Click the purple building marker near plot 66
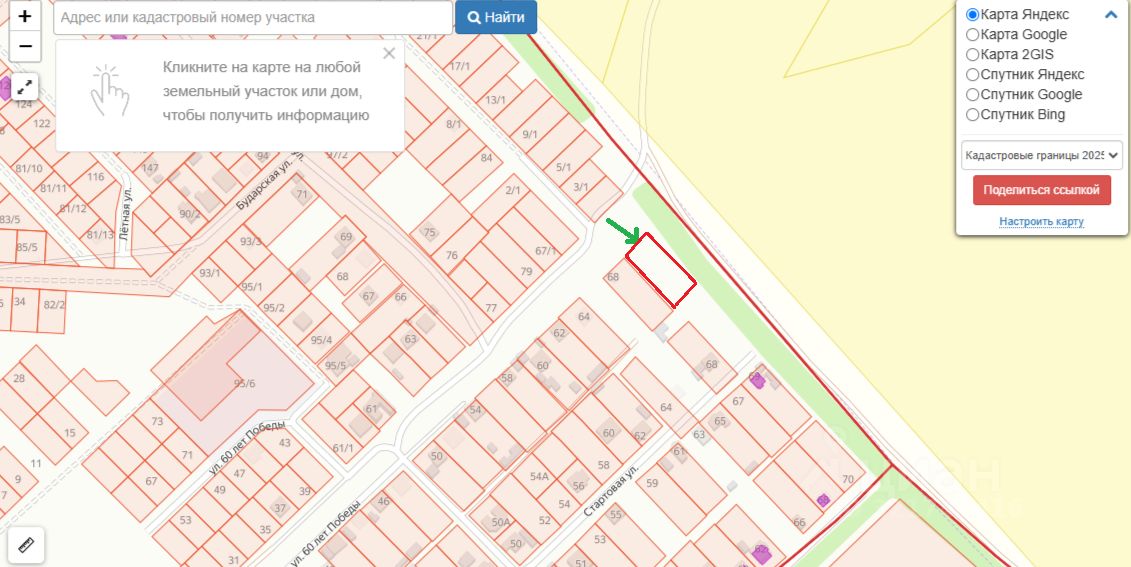Image resolution: width=1131 pixels, height=567 pixels. [823, 500]
